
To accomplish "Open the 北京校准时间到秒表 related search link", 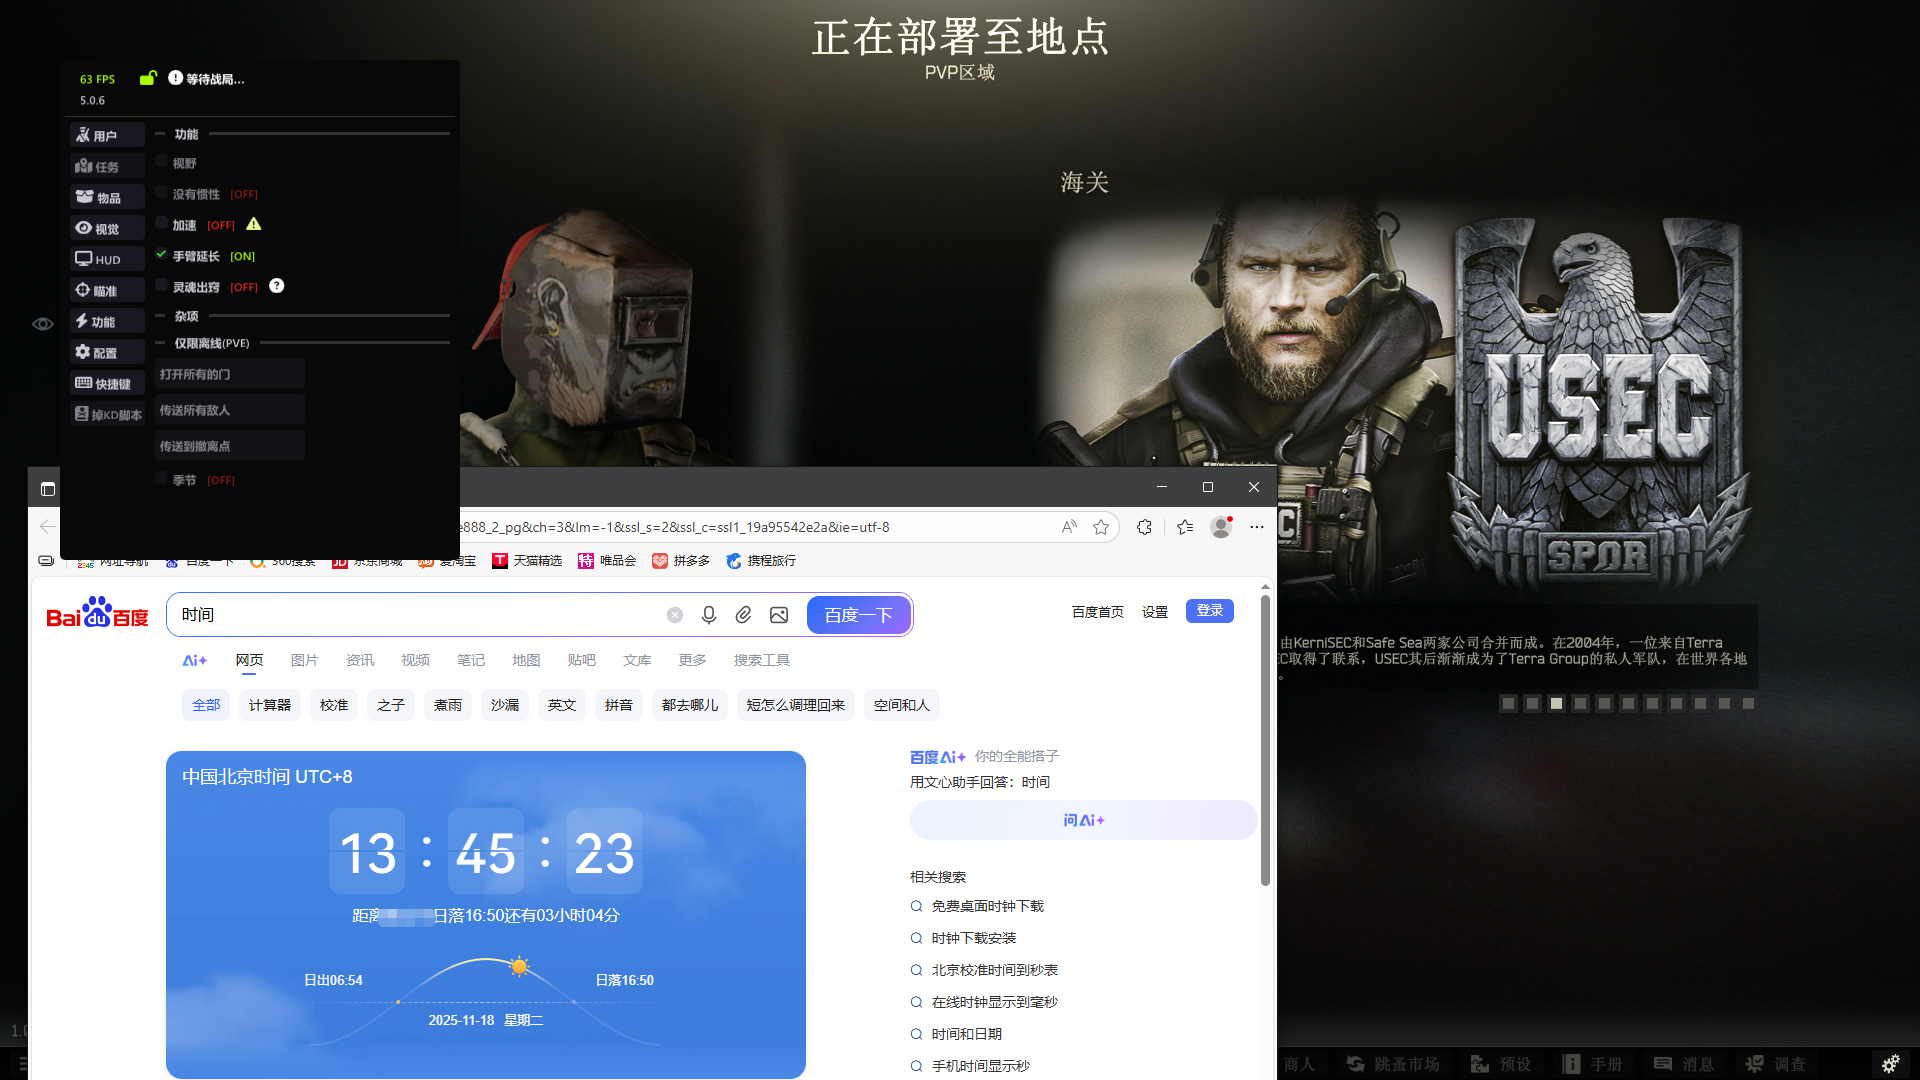I will 994,970.
